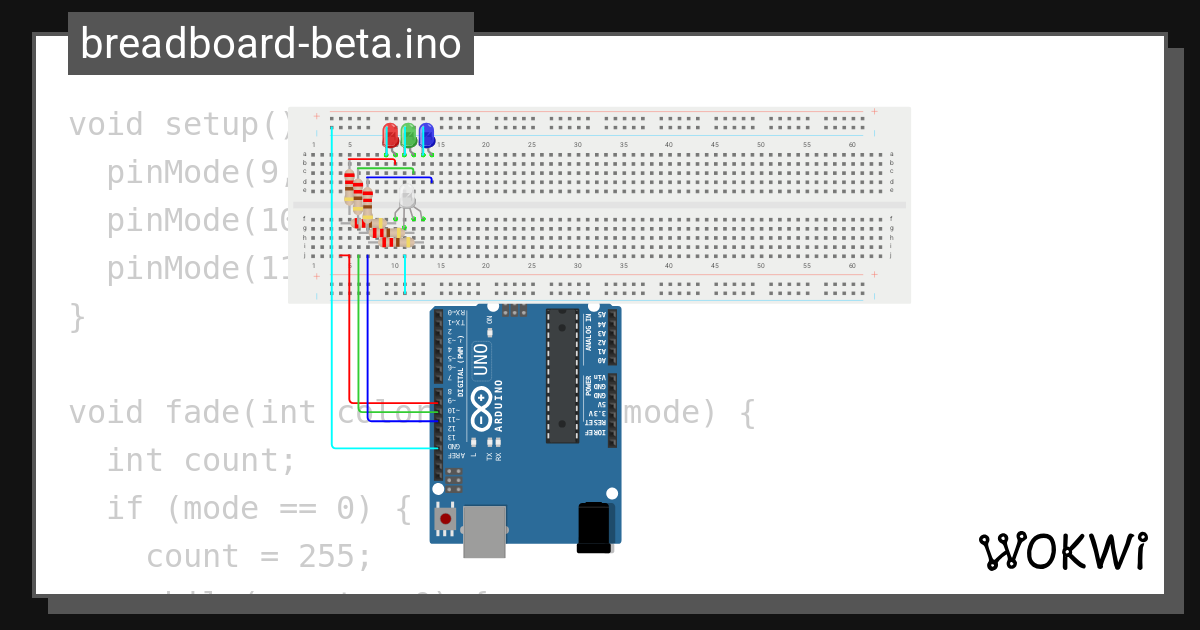The width and height of the screenshot is (1200, 630).
Task: Click the 'void fade(int' code text
Action: point(192,412)
